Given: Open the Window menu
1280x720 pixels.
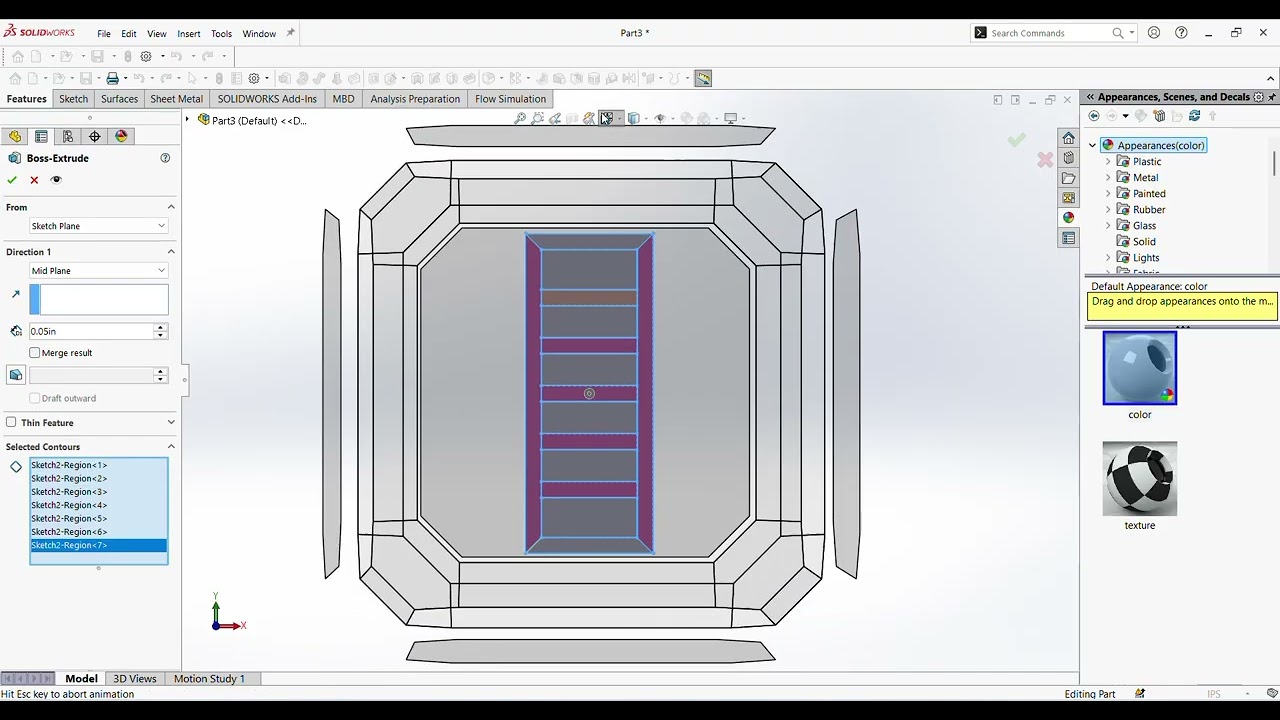Looking at the screenshot, I should [259, 33].
